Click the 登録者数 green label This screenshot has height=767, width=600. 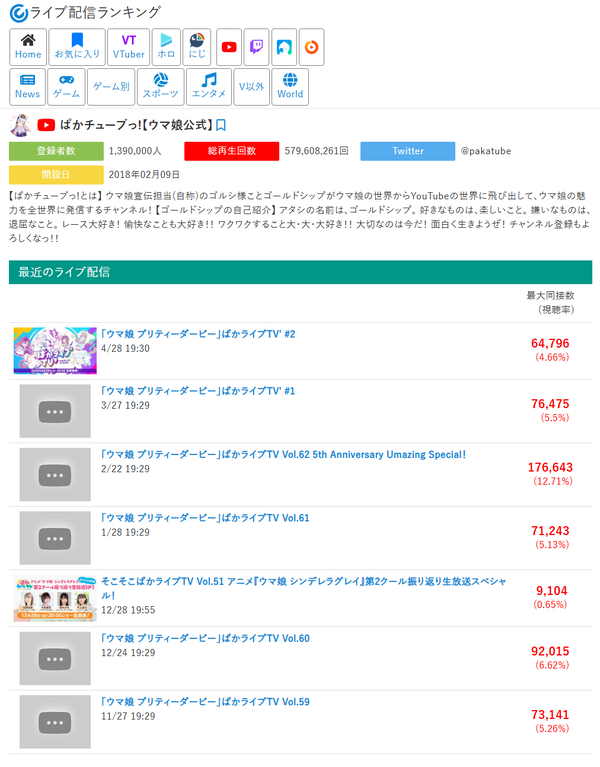tap(56, 151)
